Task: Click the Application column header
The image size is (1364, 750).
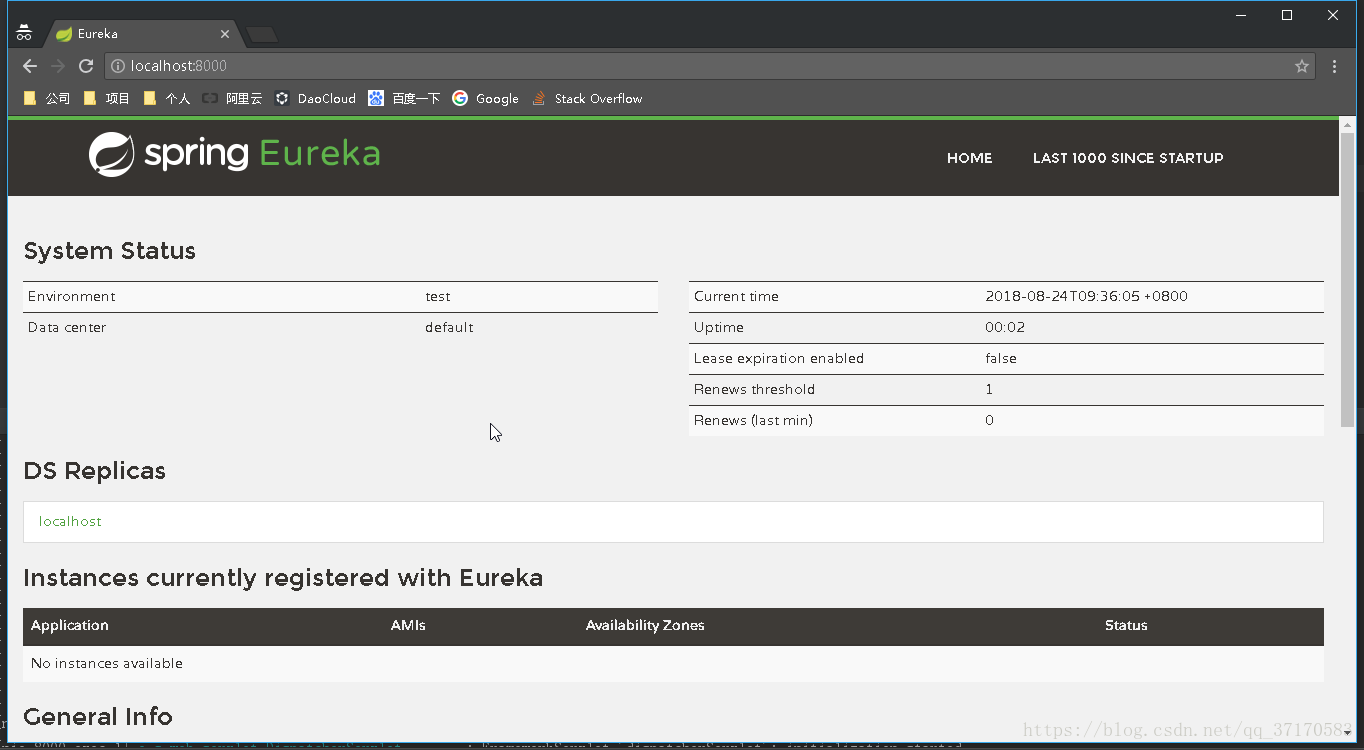Action: [70, 625]
